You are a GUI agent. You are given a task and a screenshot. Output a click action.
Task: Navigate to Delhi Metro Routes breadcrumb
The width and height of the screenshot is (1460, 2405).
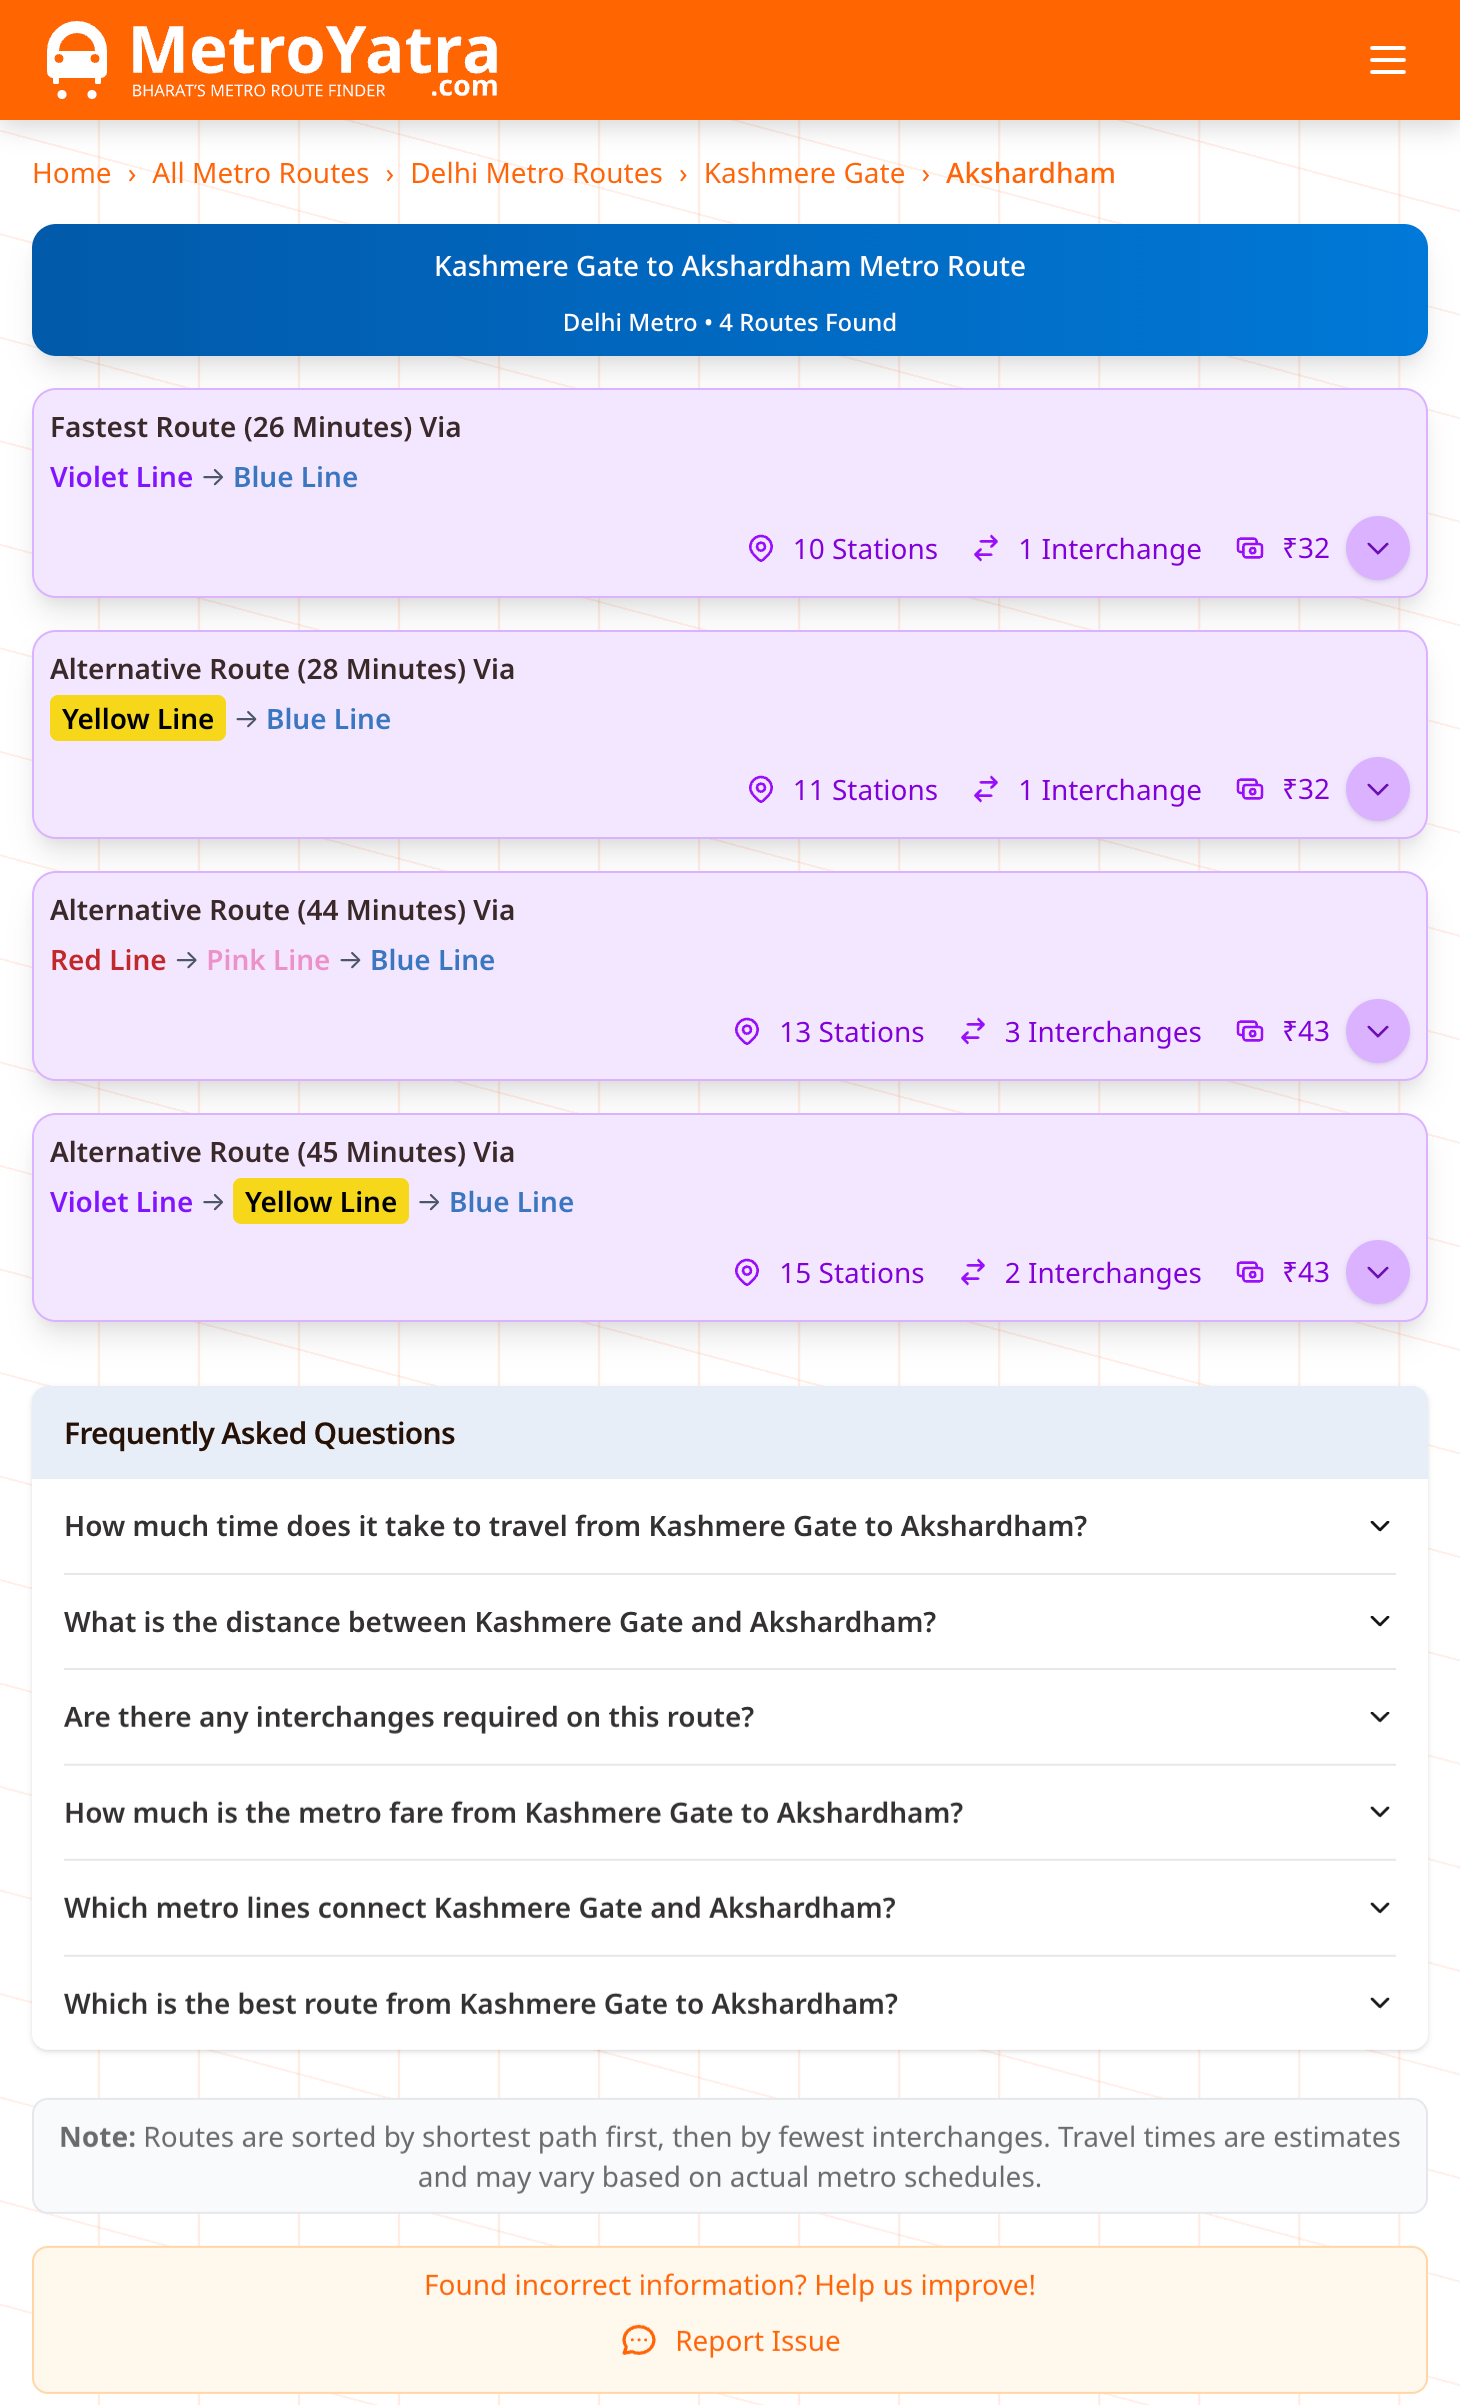[x=536, y=173]
